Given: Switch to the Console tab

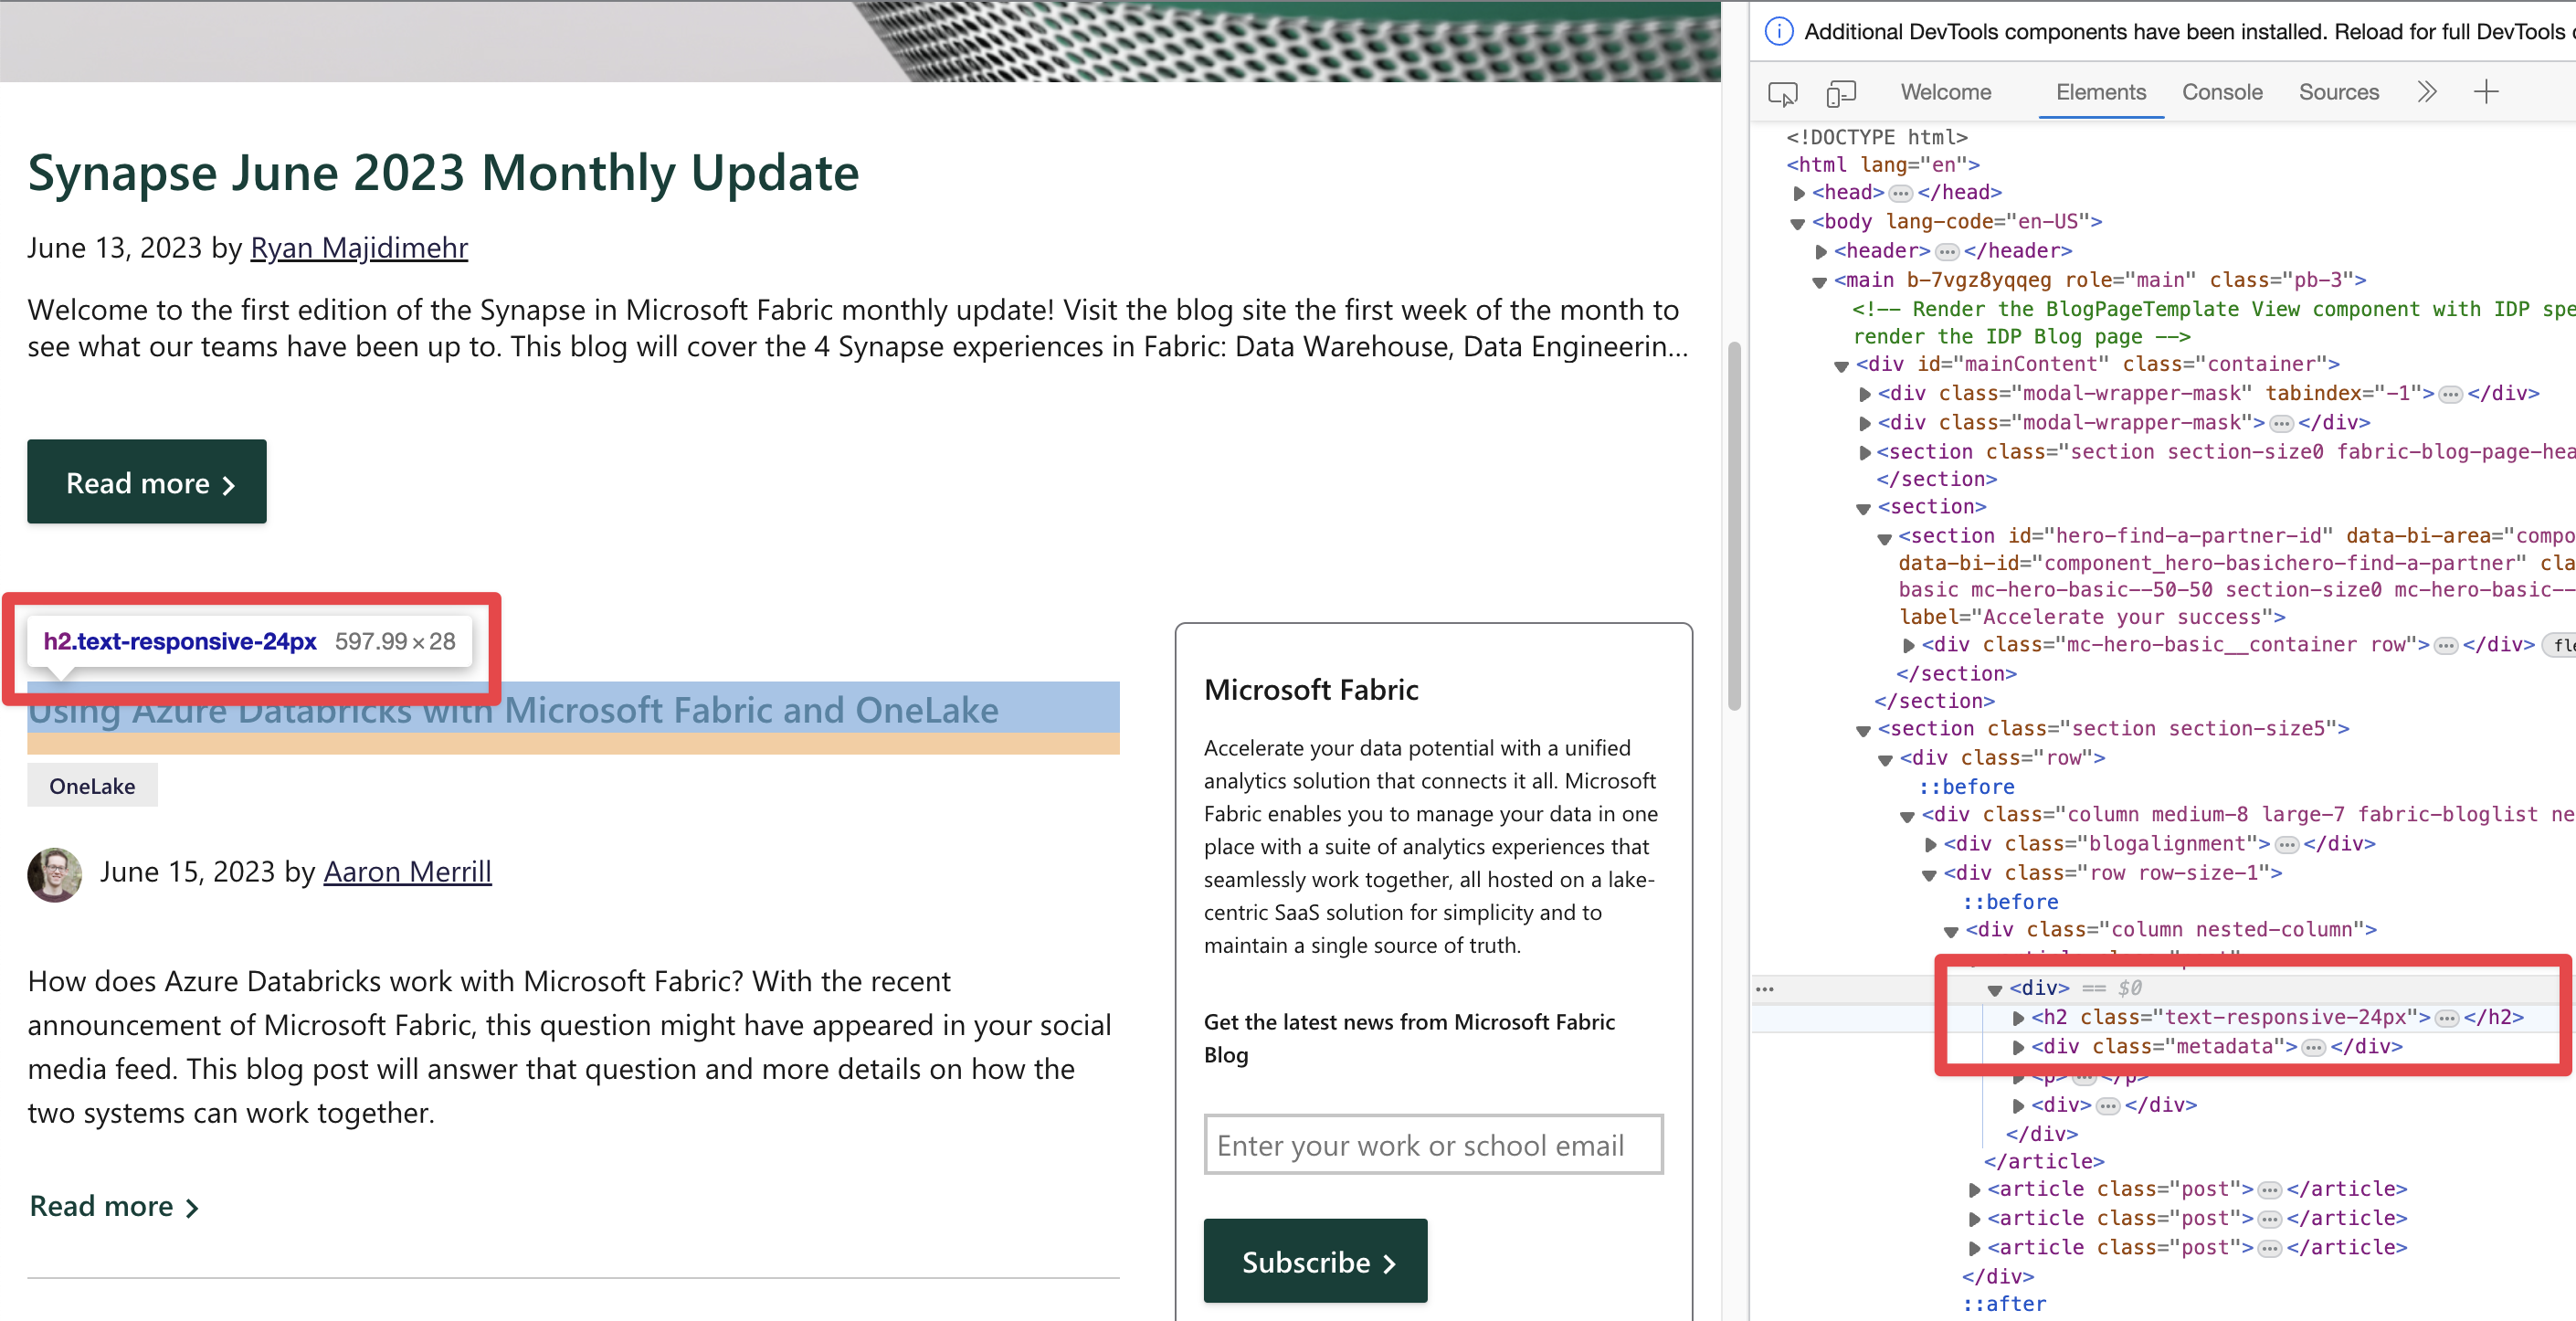Looking at the screenshot, I should tap(2222, 92).
